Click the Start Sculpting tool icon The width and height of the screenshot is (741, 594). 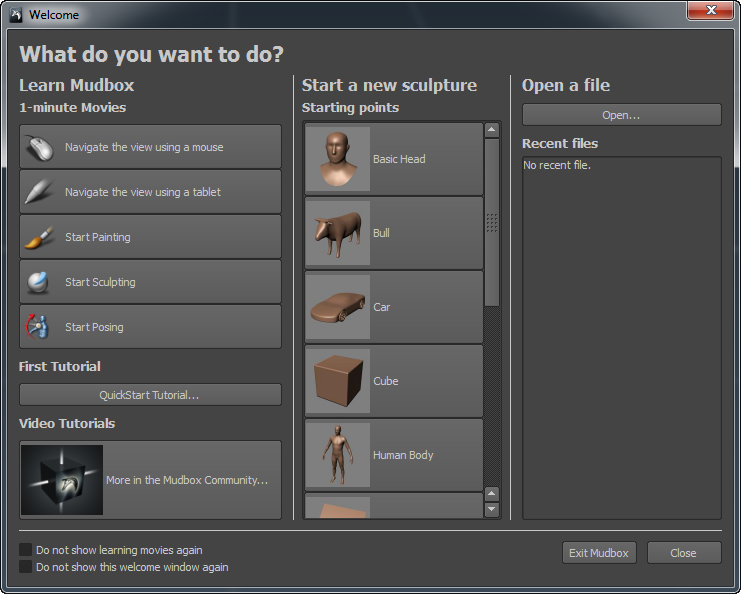point(38,282)
